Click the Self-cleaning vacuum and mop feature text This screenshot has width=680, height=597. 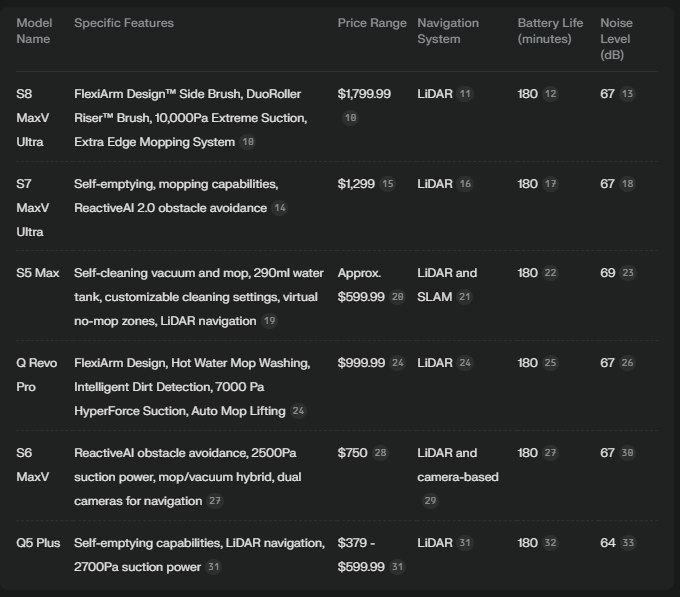tap(162, 273)
